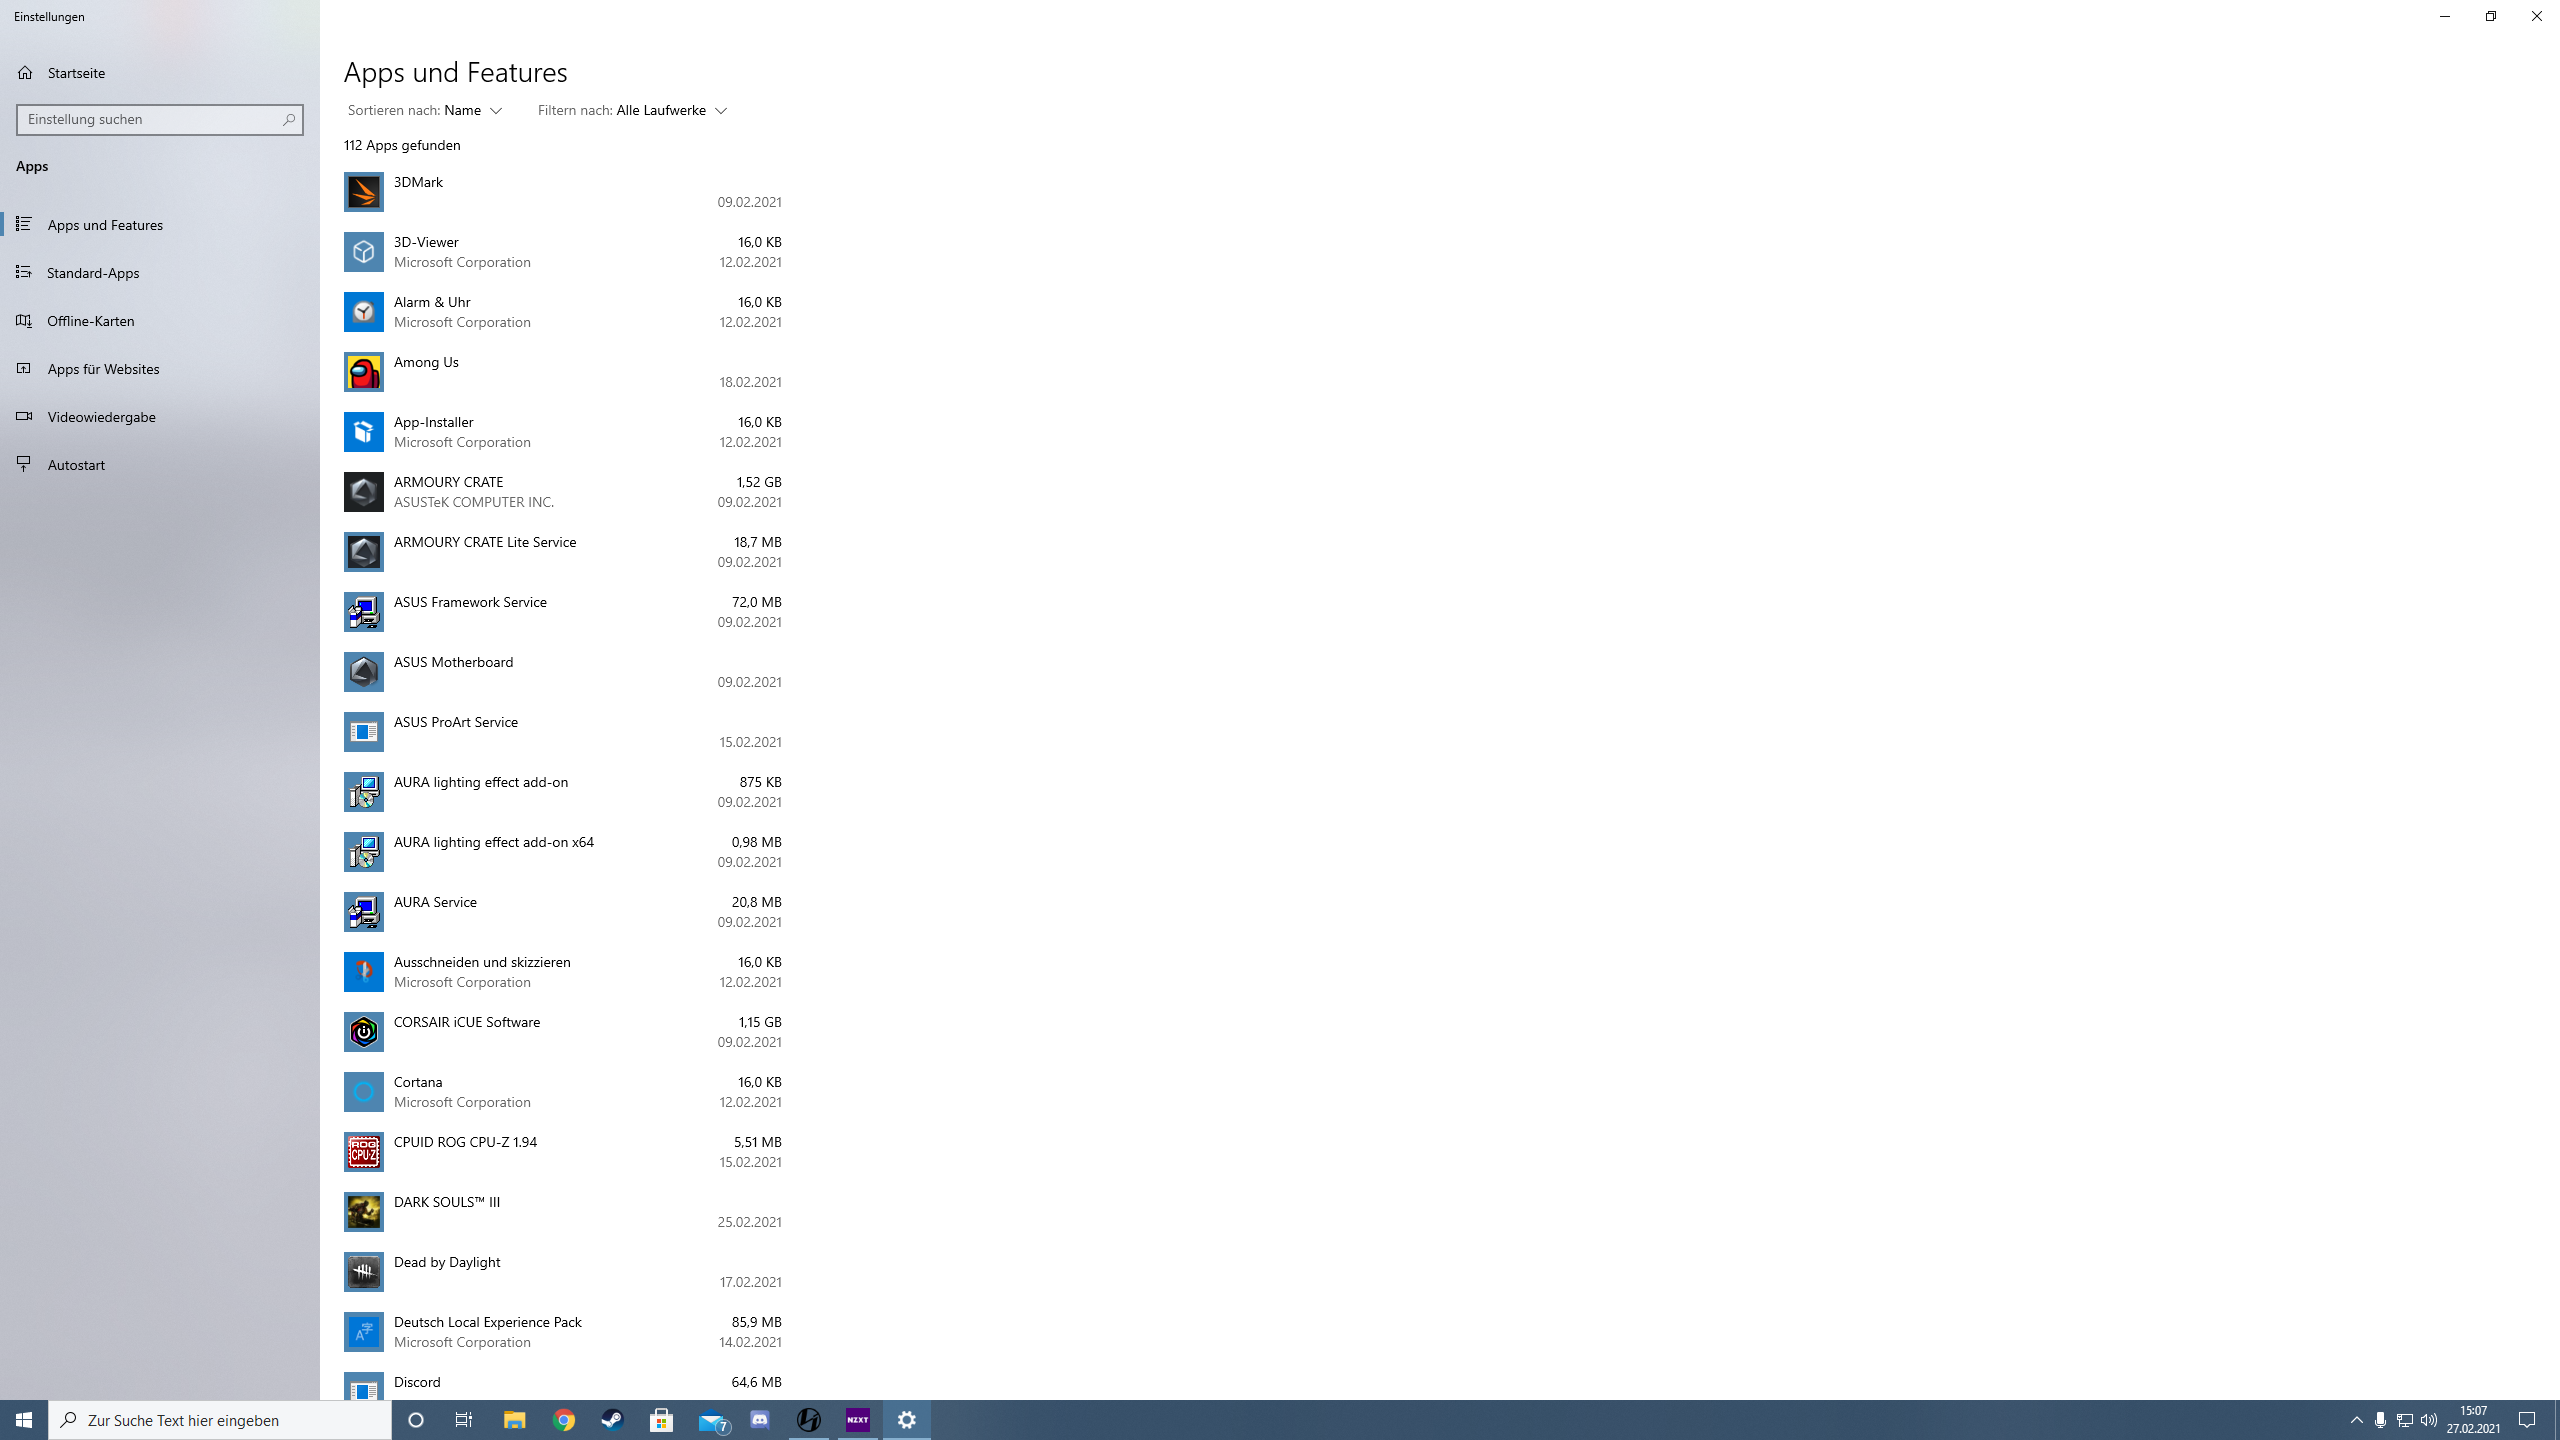Click the Windows Start button
The image size is (2560, 1440).
pyautogui.click(x=22, y=1419)
